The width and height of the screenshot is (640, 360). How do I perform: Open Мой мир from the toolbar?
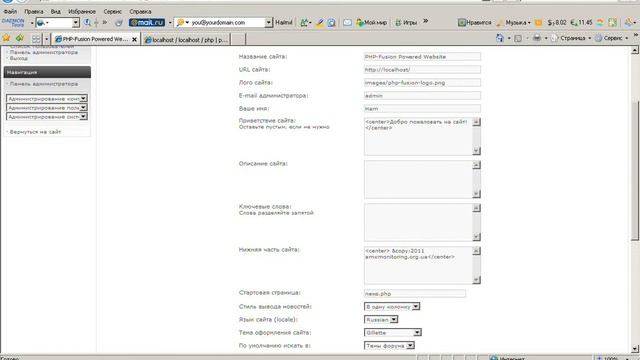point(371,22)
